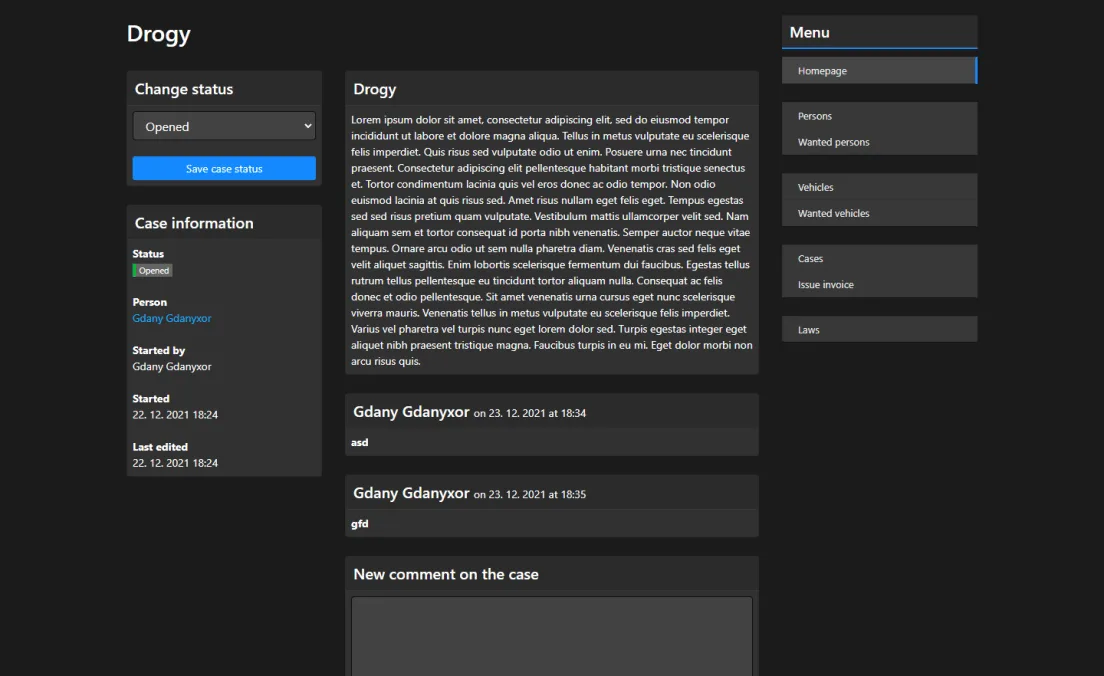
Task: Expand the status selector showing "Opened"
Action: (x=223, y=125)
